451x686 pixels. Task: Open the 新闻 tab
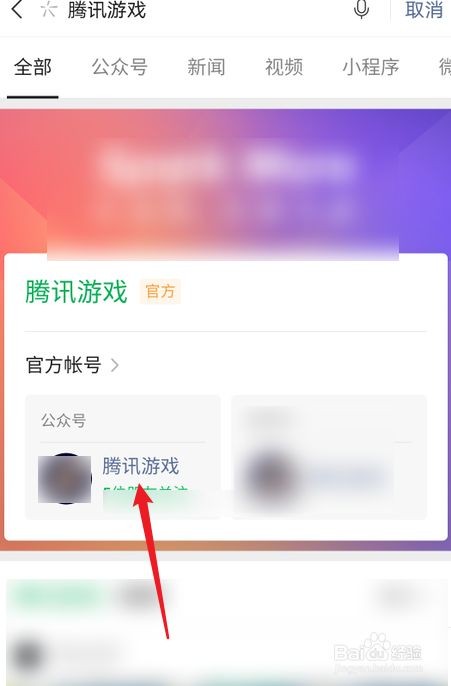206,67
